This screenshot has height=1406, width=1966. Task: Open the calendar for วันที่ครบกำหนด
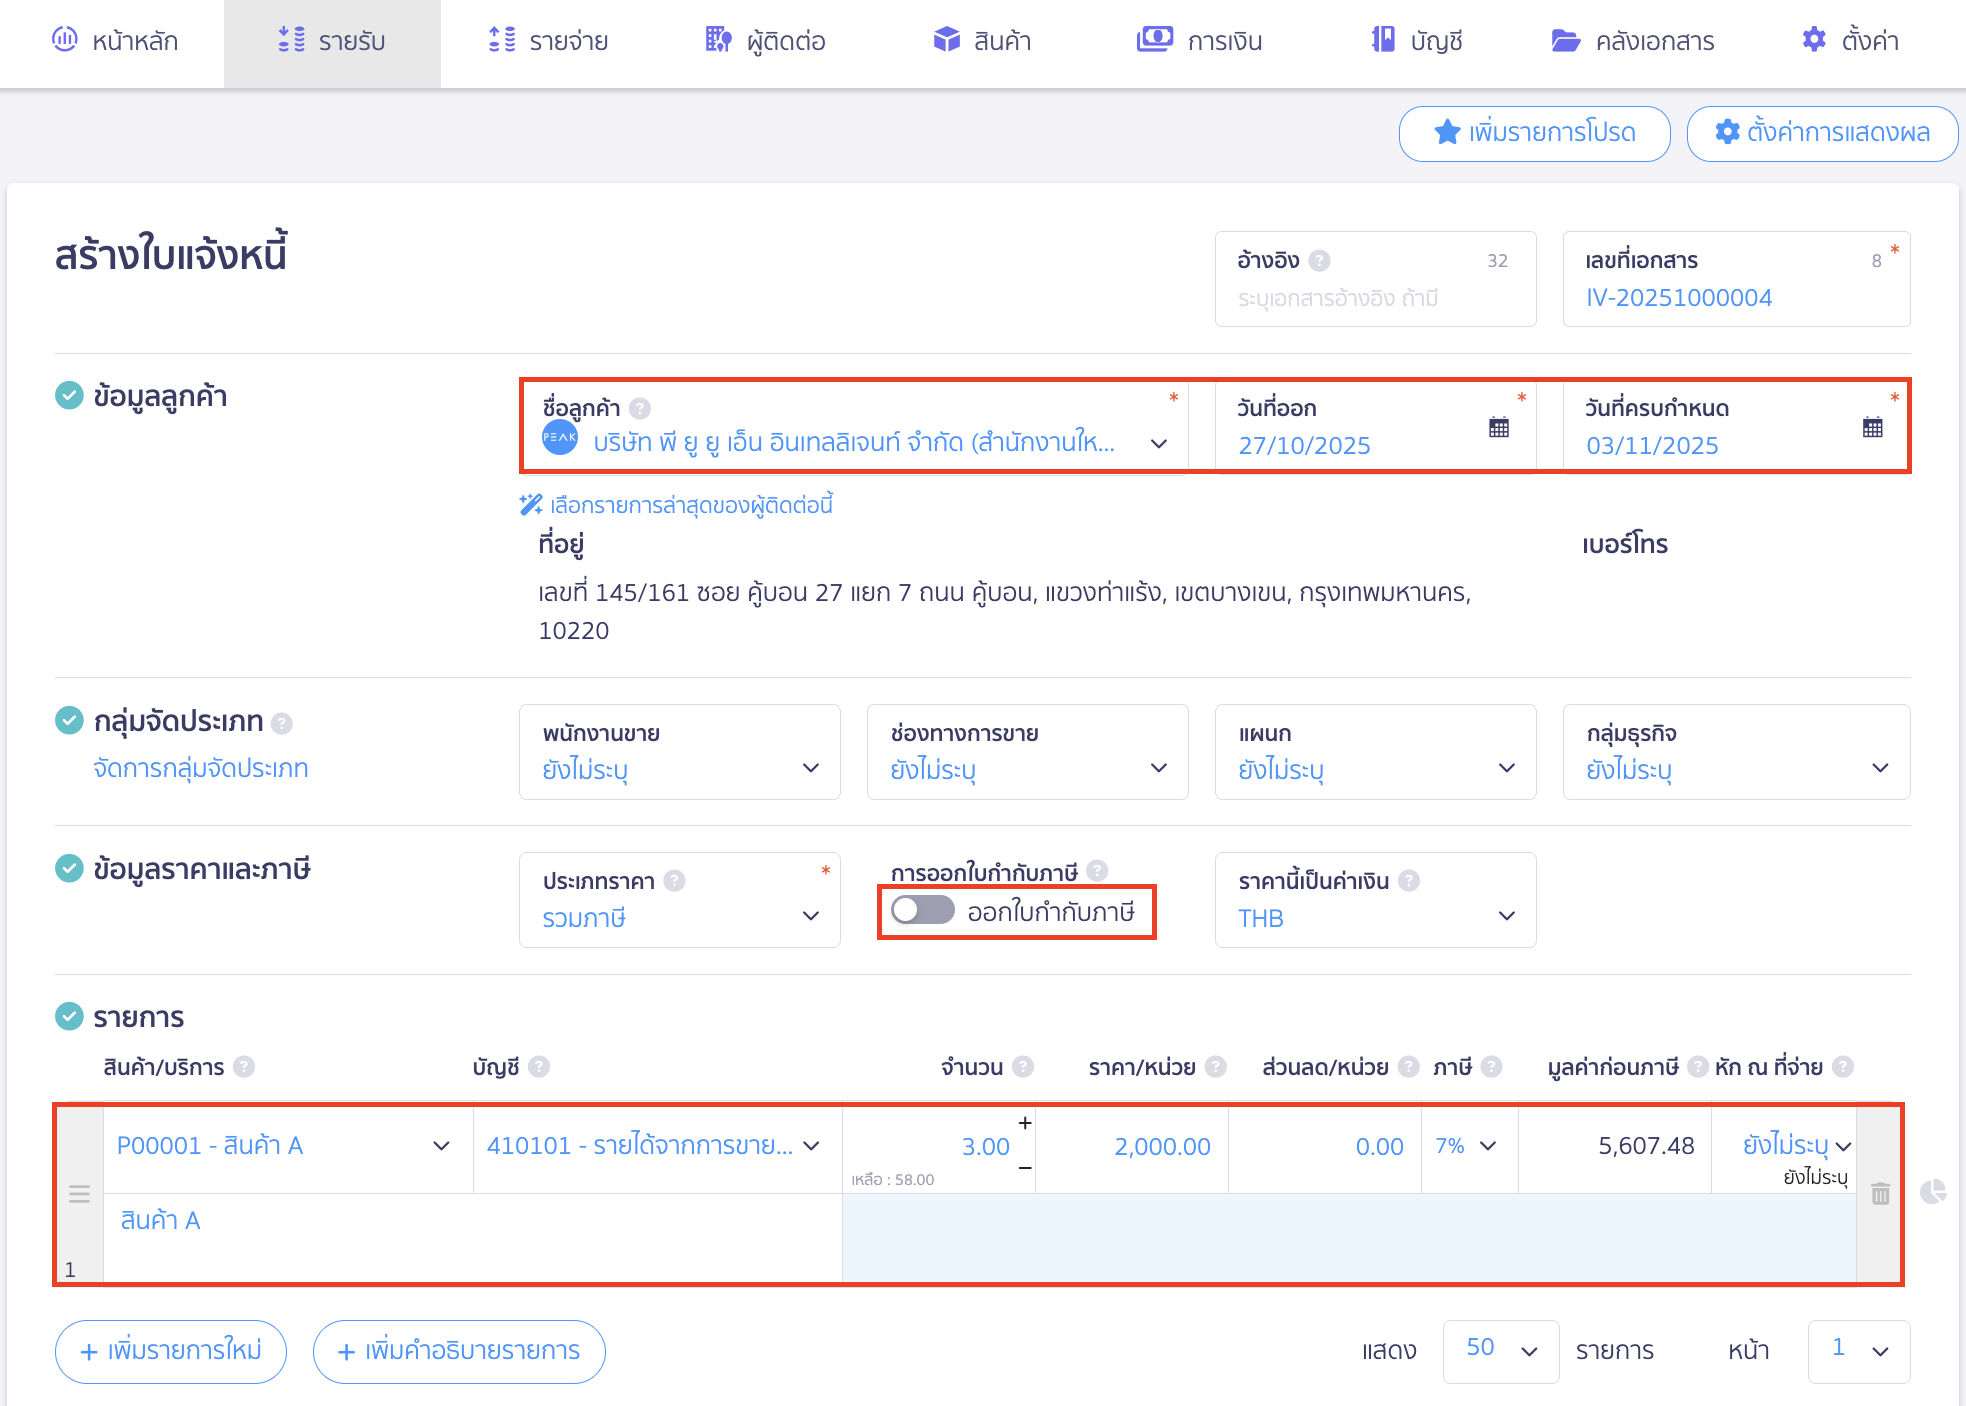[x=1872, y=428]
